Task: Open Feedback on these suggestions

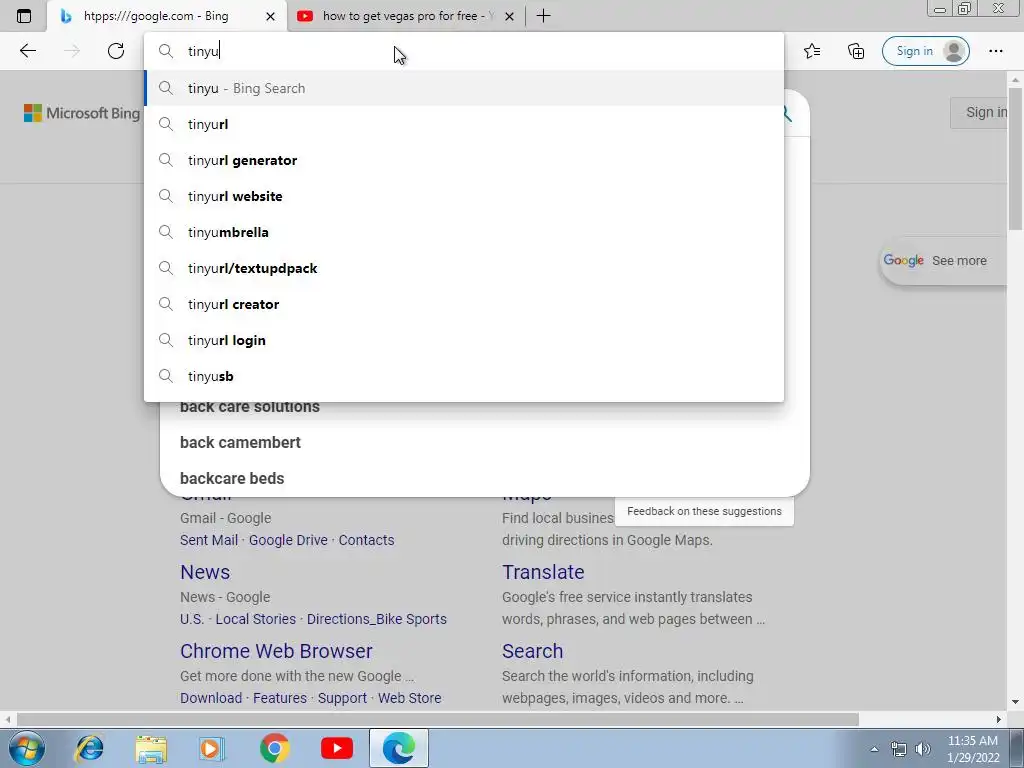Action: (704, 511)
